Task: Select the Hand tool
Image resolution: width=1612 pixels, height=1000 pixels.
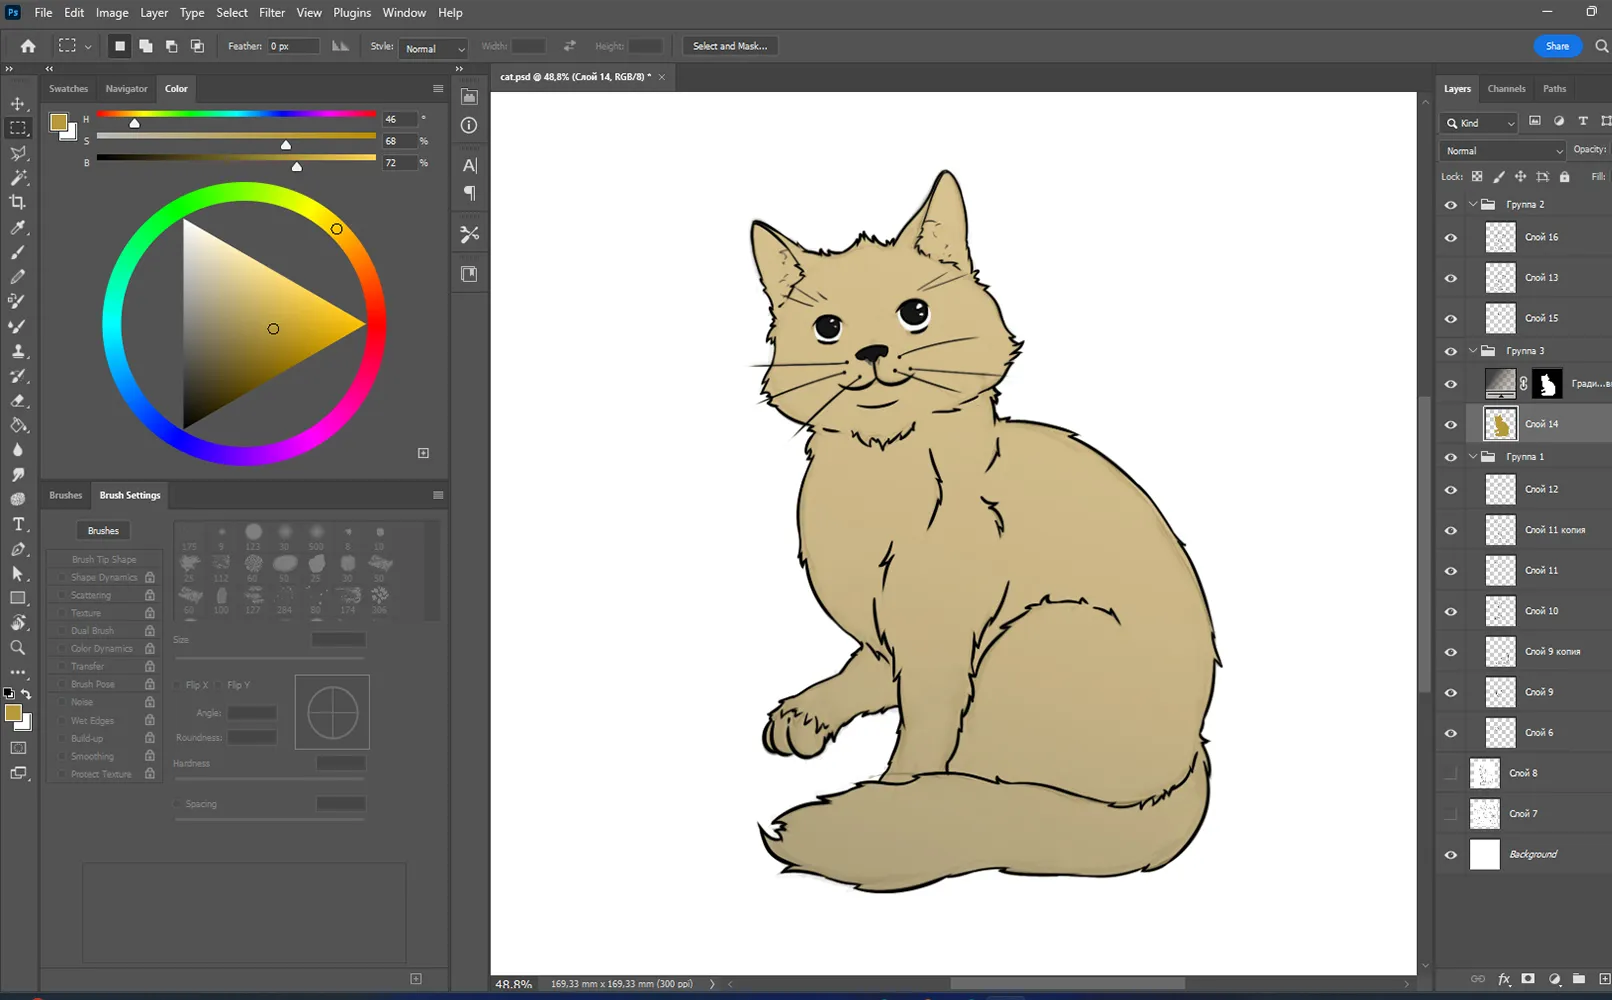Action: pyautogui.click(x=18, y=623)
